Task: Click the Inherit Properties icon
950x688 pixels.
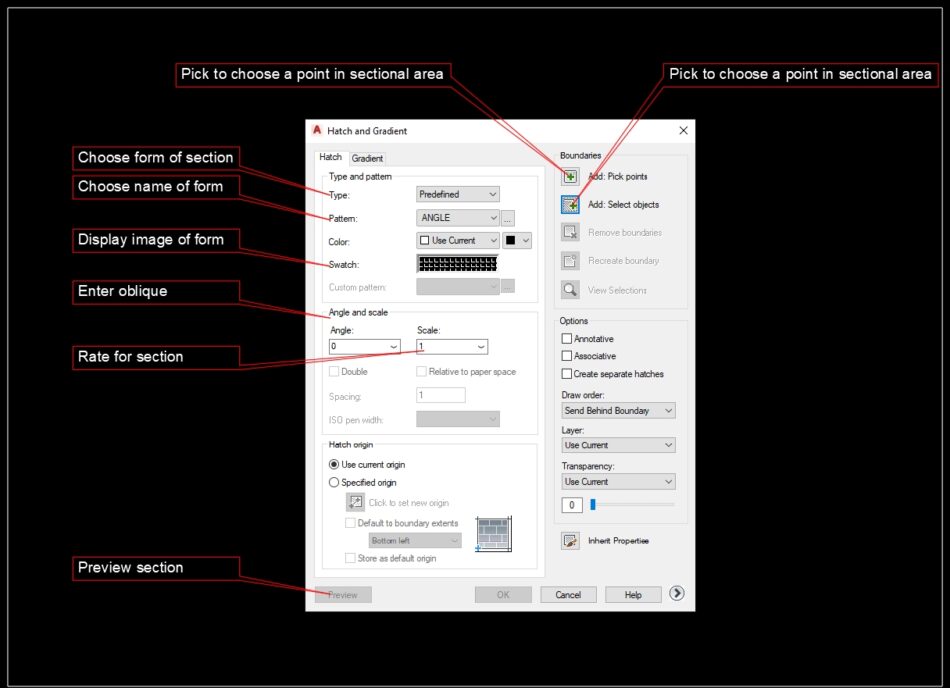Action: [568, 540]
